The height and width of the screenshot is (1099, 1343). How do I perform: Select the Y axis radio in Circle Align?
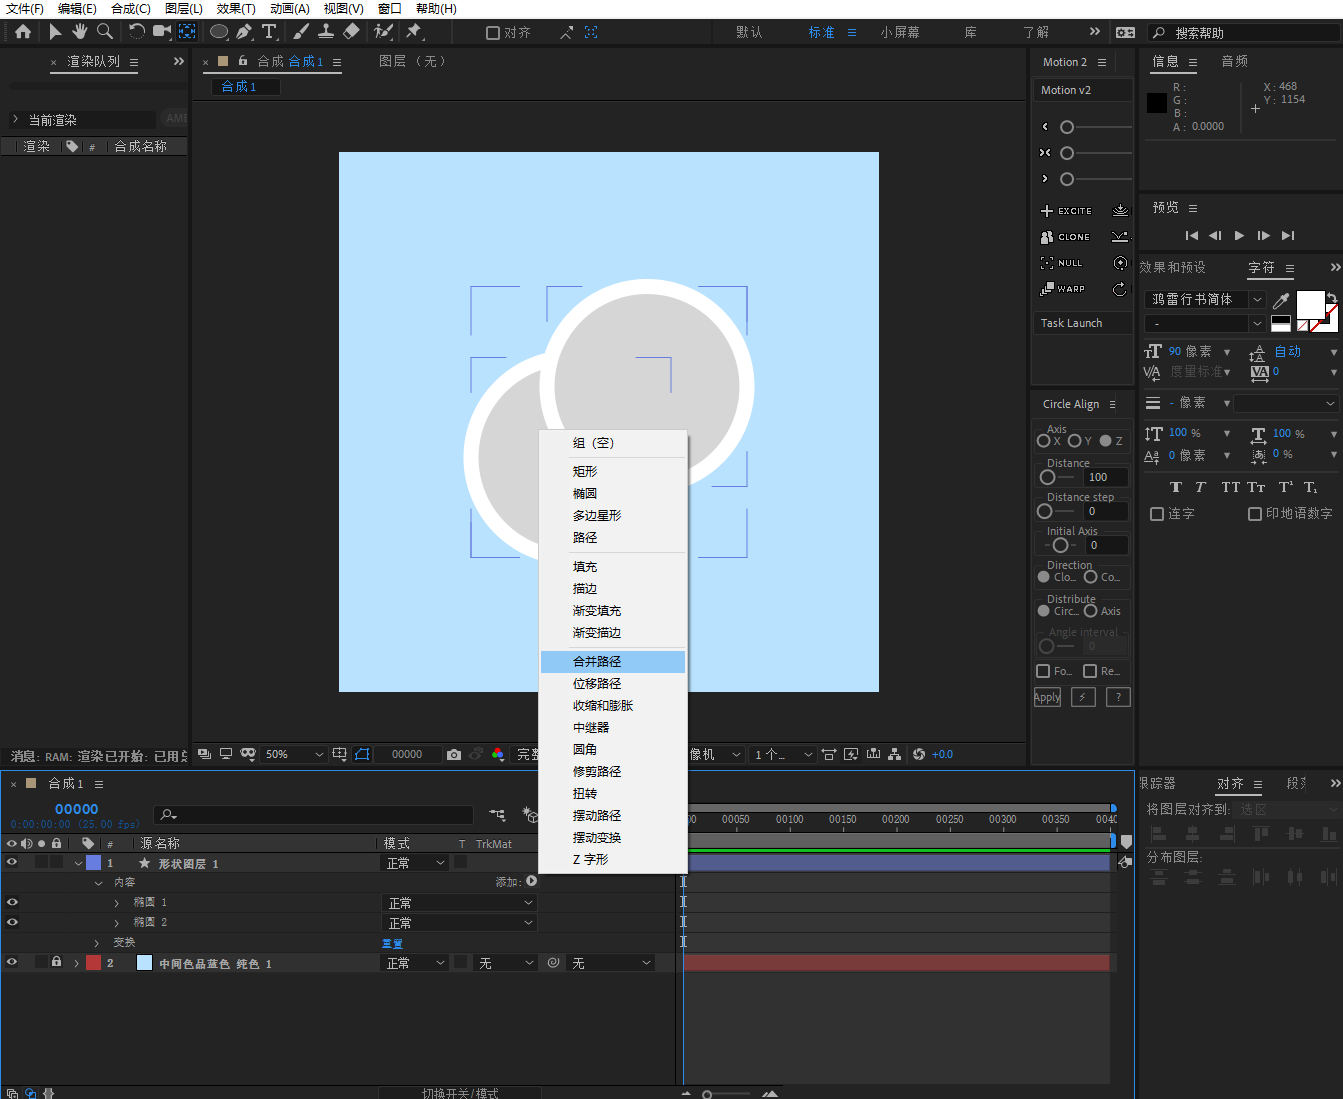[1074, 441]
